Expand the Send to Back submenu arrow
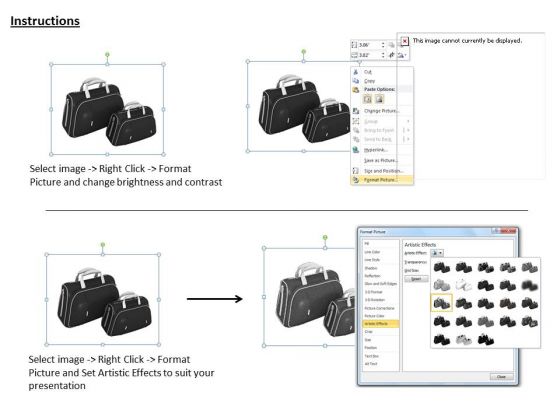This screenshot has height=420, width=560. pos(408,139)
